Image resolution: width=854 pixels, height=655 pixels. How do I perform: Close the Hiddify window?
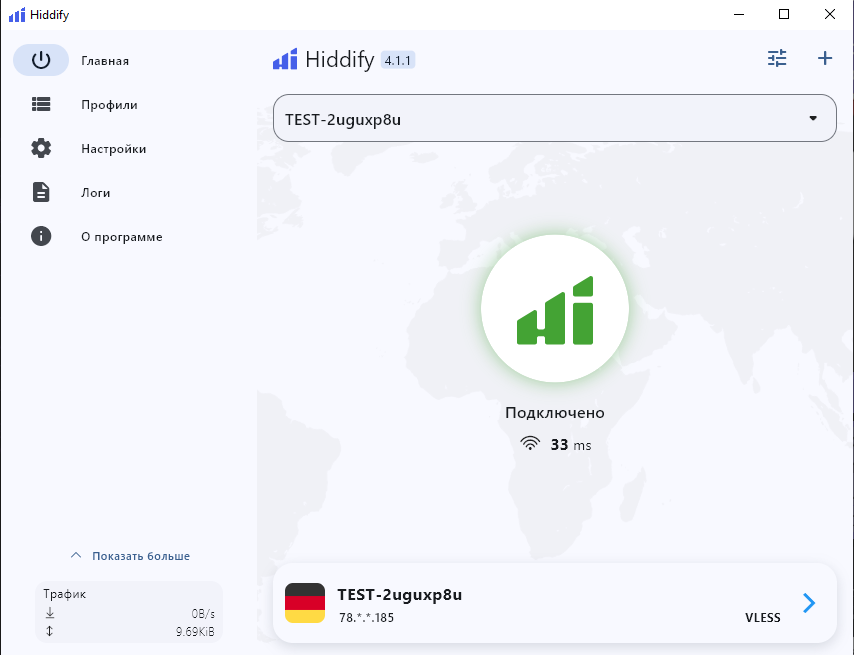tap(830, 14)
